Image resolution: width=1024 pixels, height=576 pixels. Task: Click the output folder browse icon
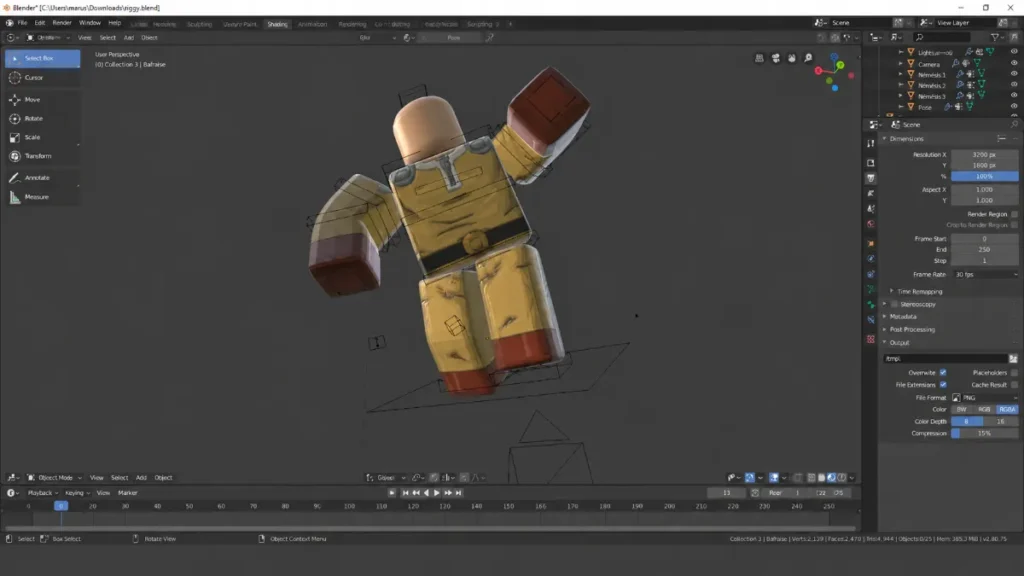(1013, 359)
